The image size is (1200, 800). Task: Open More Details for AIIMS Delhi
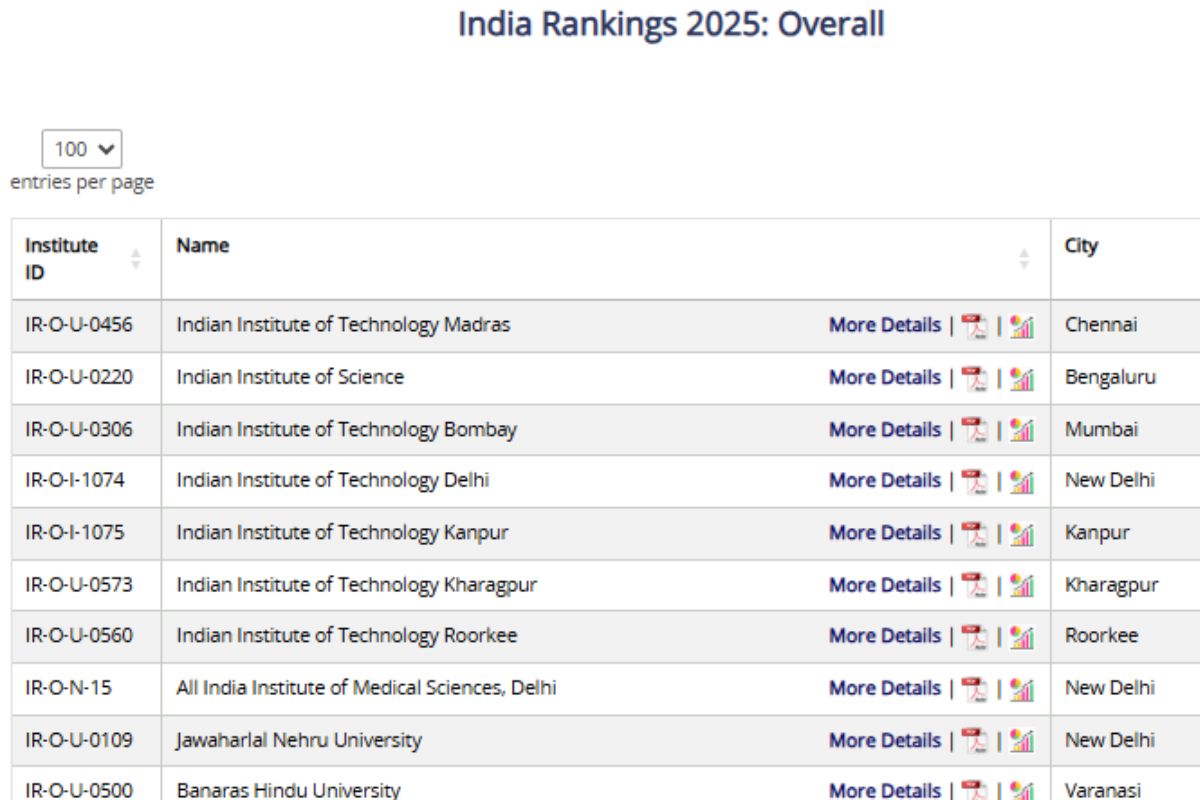pyautogui.click(x=884, y=687)
